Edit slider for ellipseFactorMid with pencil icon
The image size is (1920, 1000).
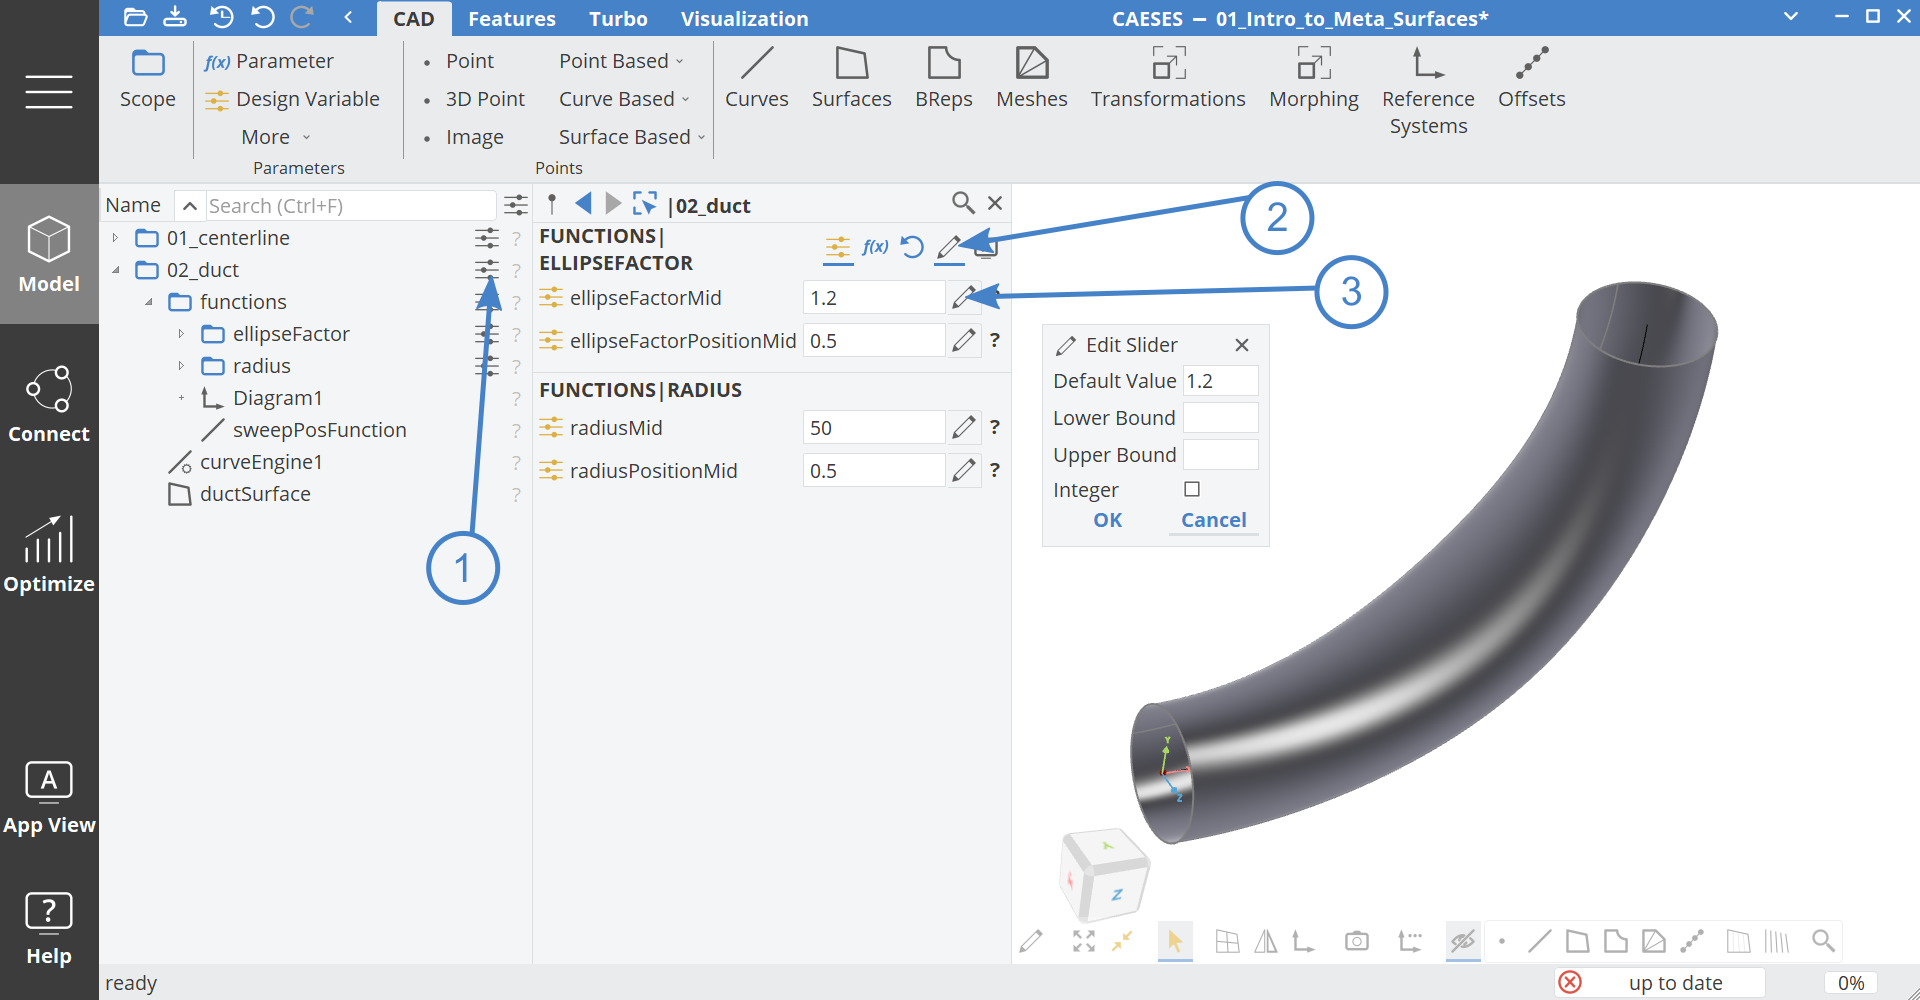click(963, 298)
